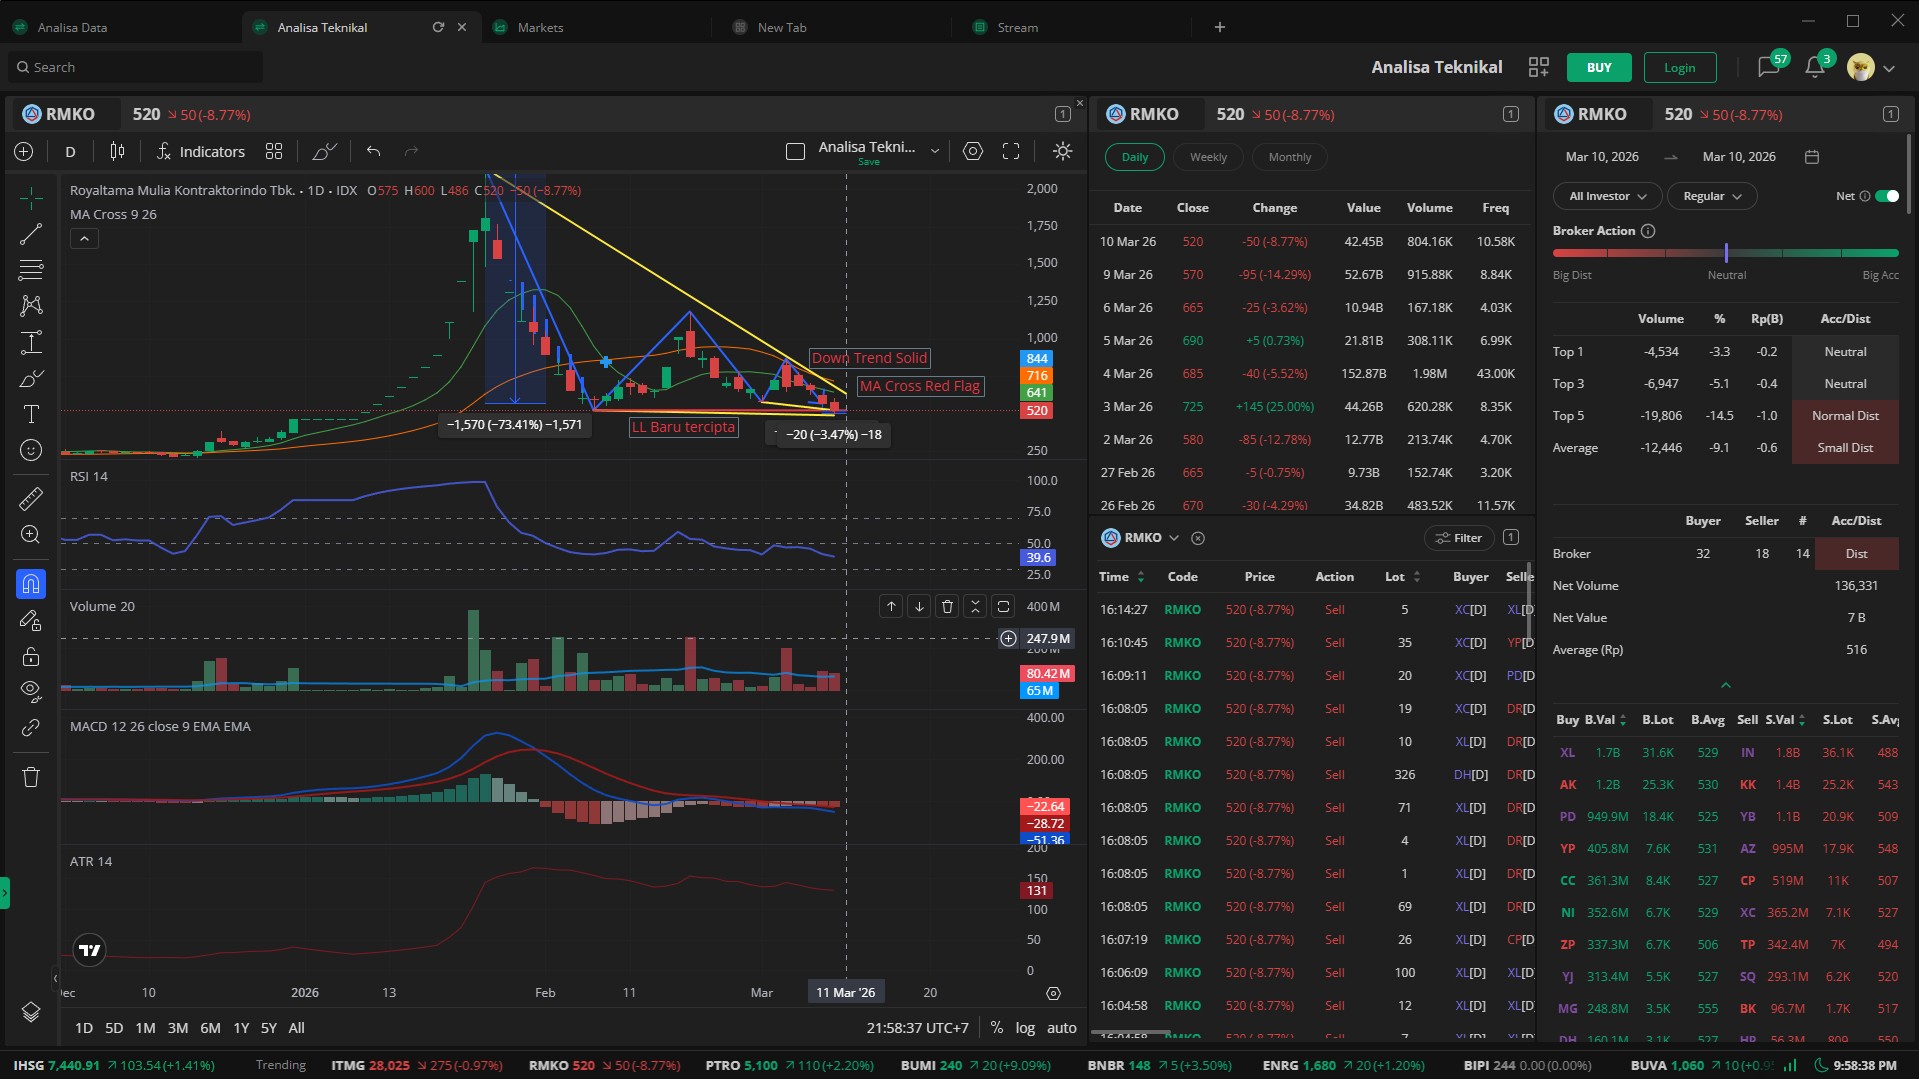Enter fullscreen chart mode

pos(1011,151)
